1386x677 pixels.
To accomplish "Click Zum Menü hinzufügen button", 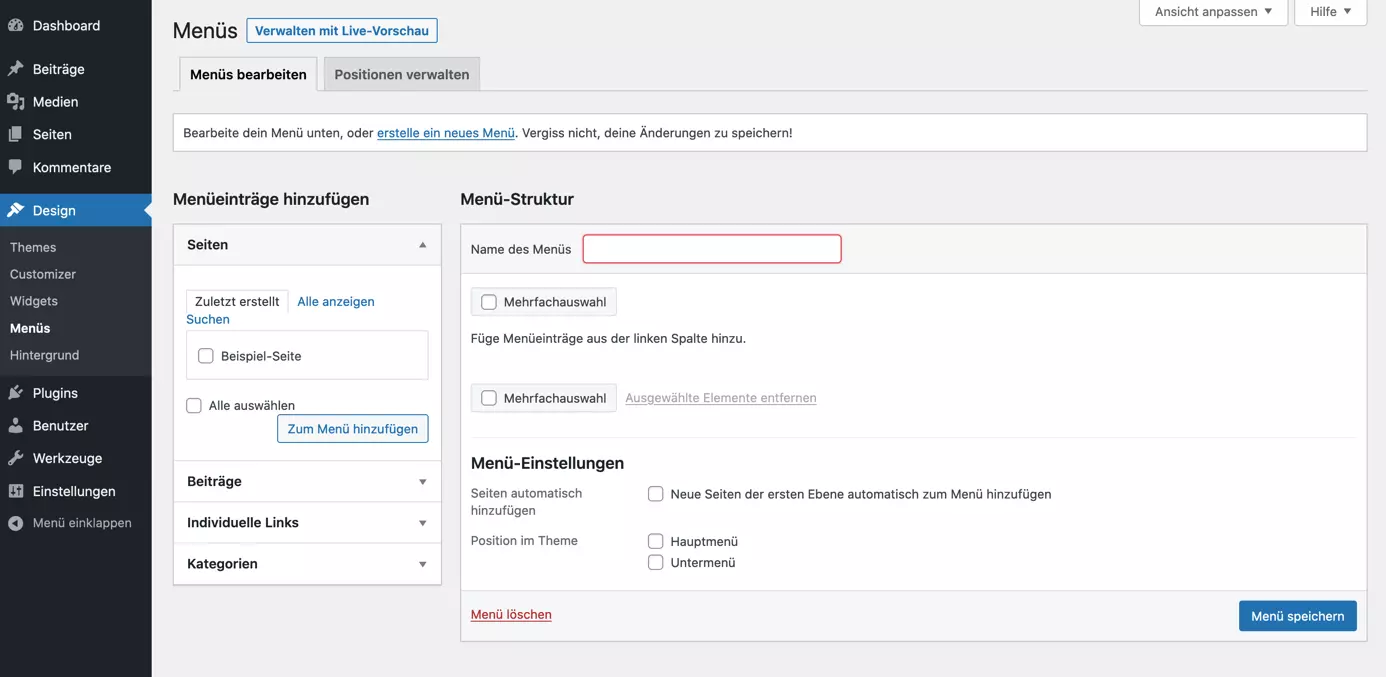I will click(353, 429).
